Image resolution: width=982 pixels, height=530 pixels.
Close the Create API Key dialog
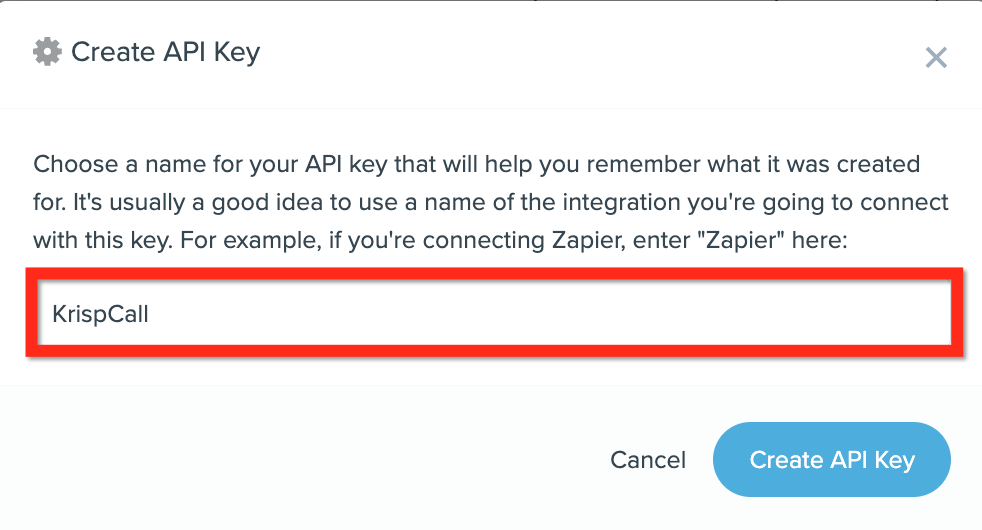[x=936, y=58]
